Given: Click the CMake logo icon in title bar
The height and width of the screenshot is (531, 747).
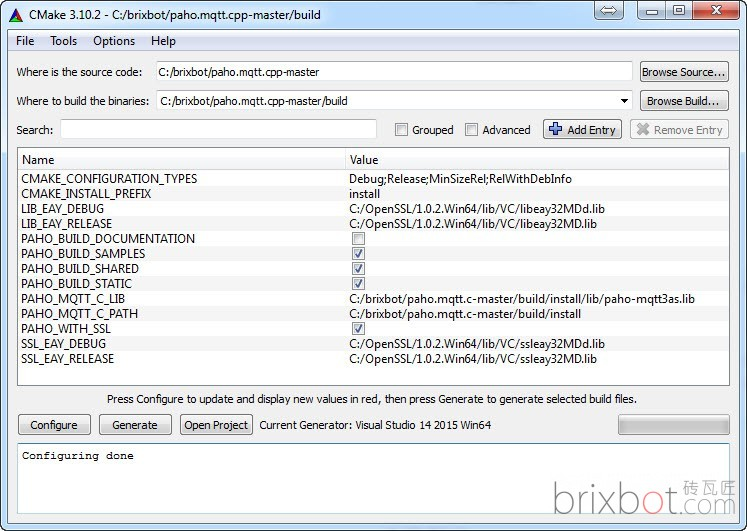Looking at the screenshot, I should coord(15,11).
